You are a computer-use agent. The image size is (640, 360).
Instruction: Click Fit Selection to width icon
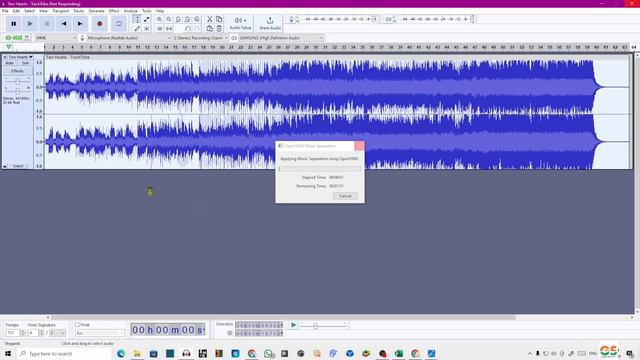click(178, 20)
